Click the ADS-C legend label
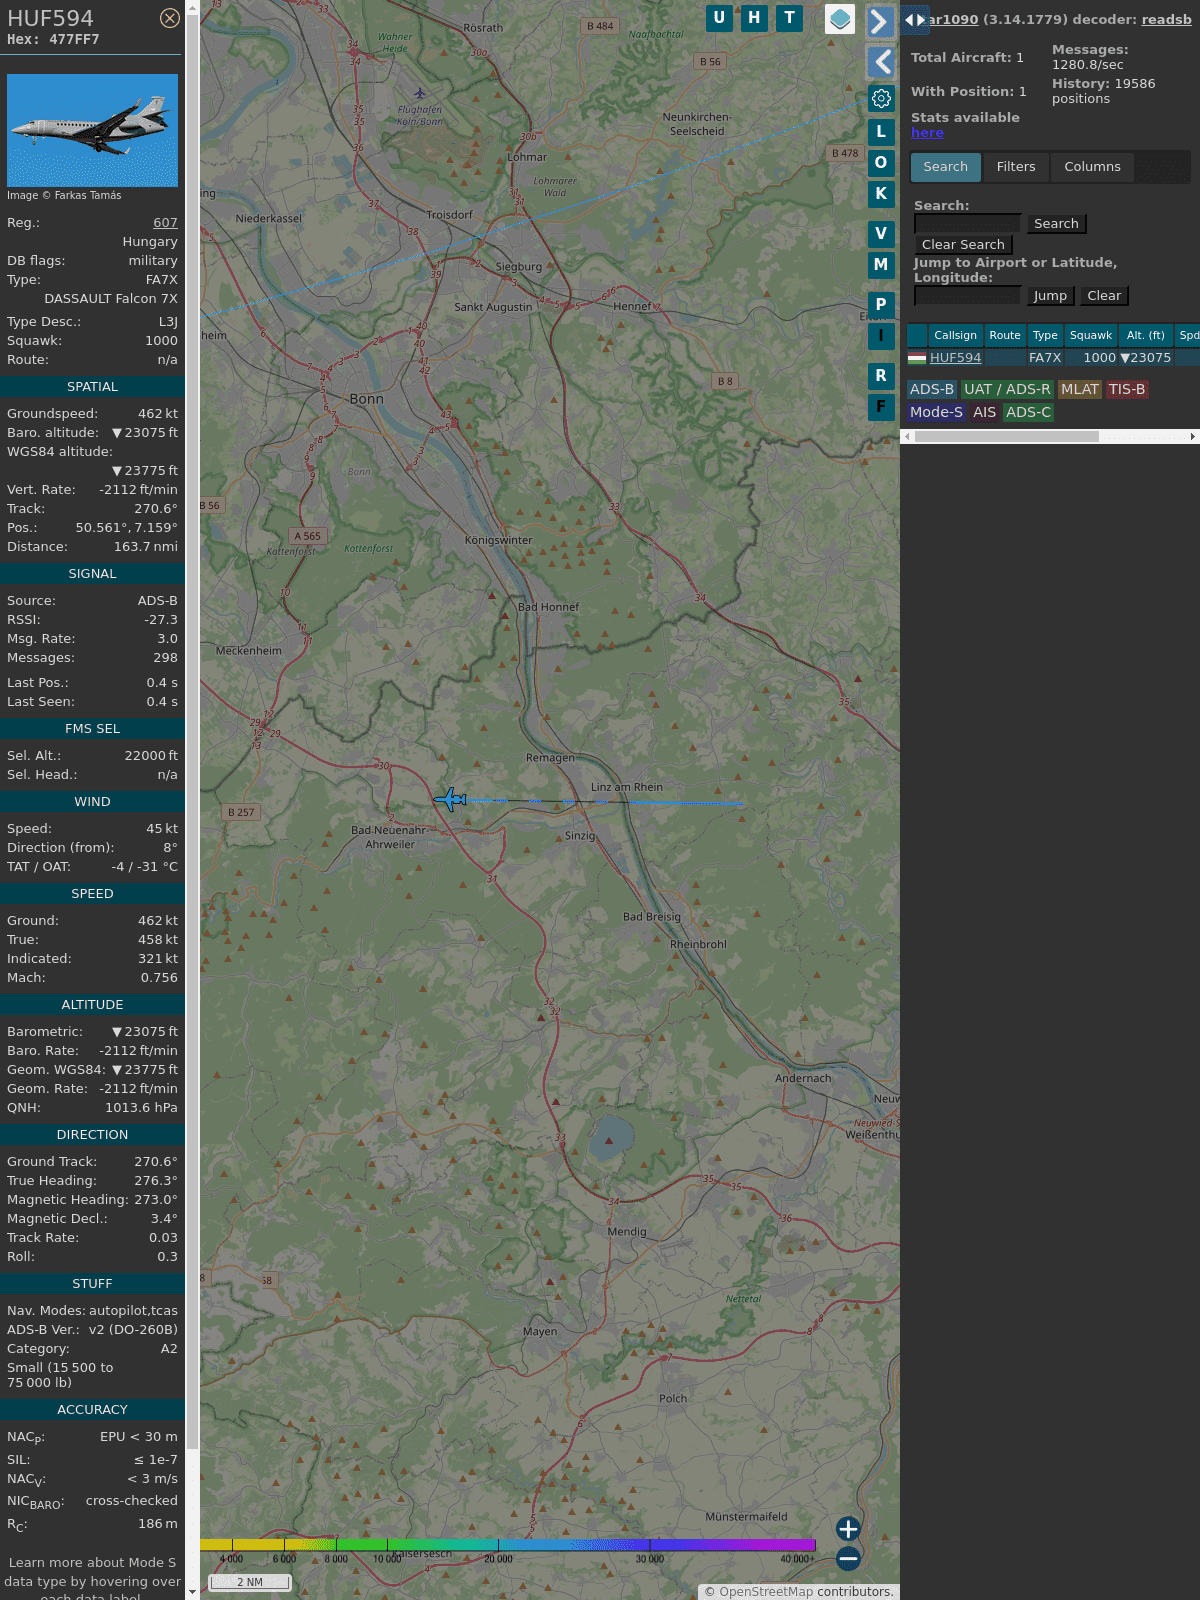This screenshot has width=1200, height=1600. [1028, 413]
